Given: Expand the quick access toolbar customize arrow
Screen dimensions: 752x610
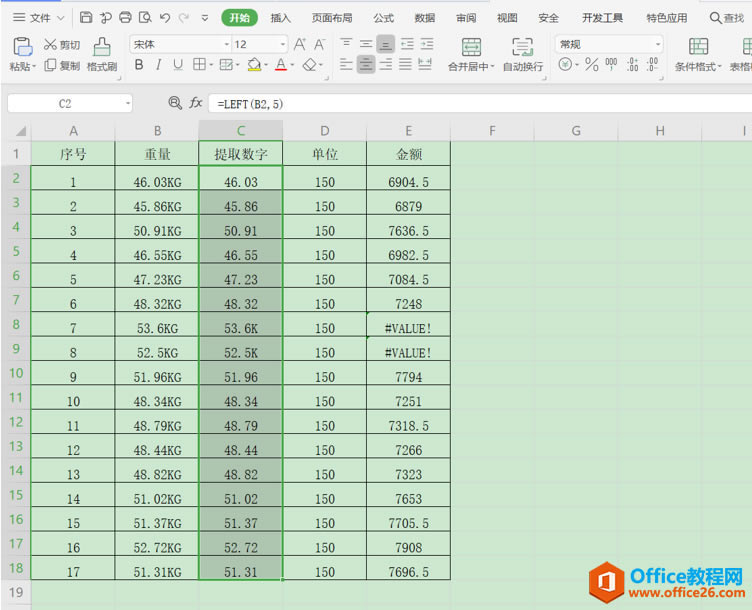Looking at the screenshot, I should click(205, 18).
